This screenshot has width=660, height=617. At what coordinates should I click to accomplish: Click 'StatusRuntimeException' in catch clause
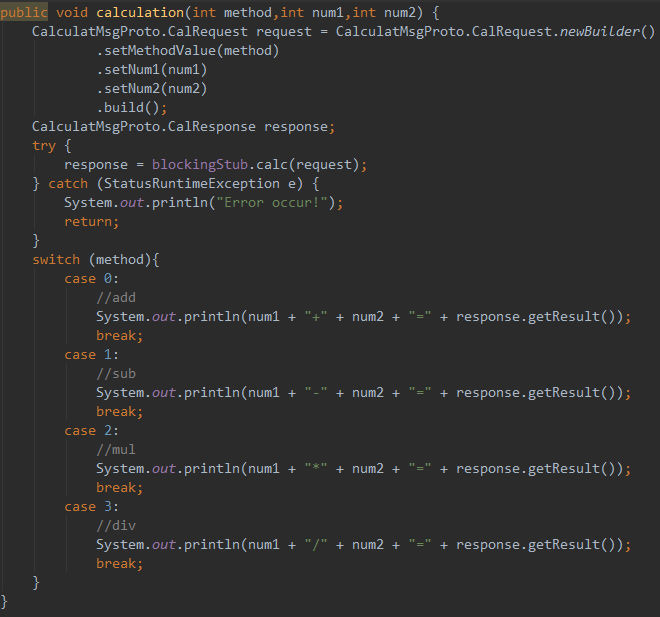[x=192, y=184]
